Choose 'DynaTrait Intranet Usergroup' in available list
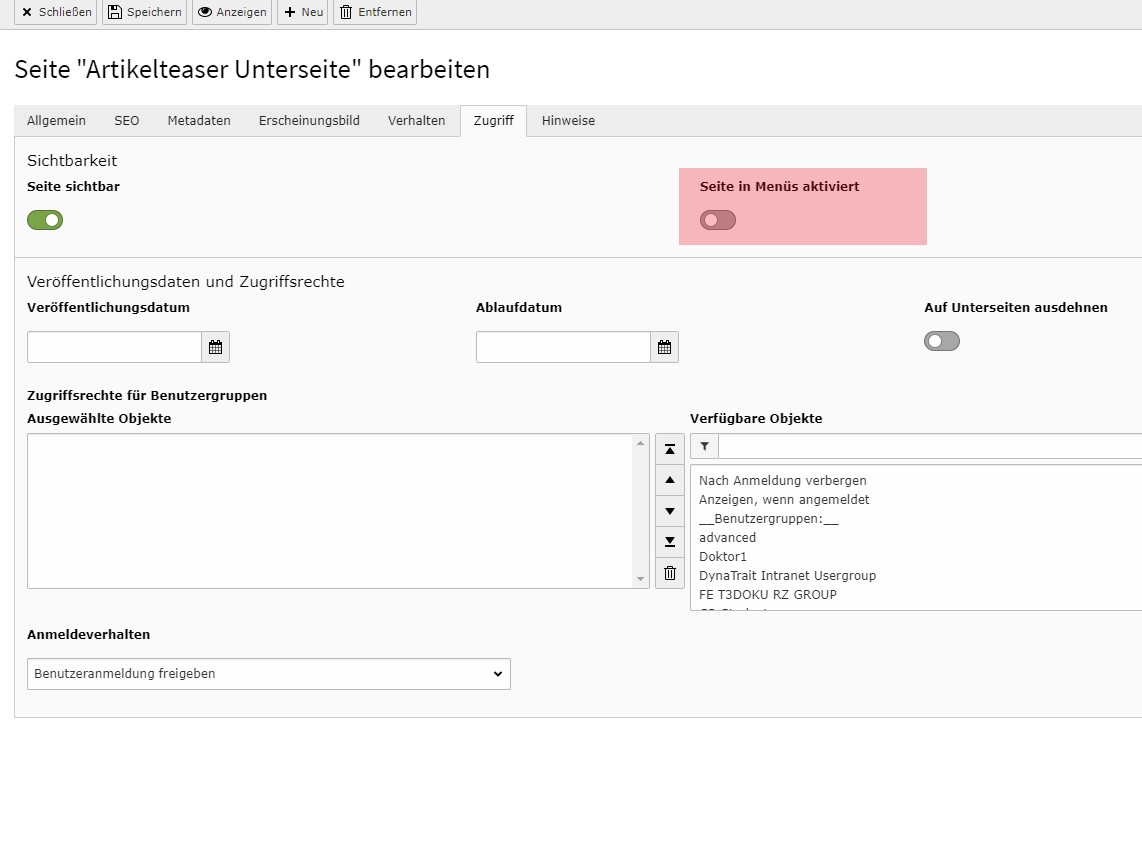This screenshot has height=858, width=1142. coord(787,575)
